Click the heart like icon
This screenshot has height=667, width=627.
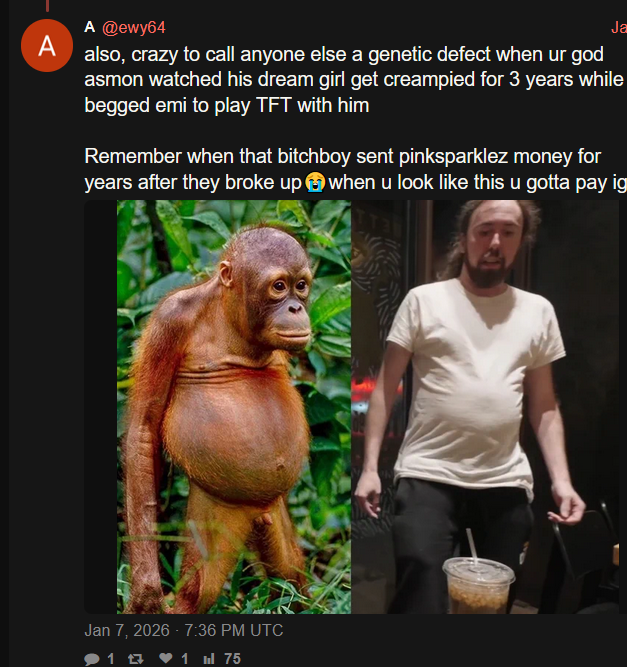pyautogui.click(x=166, y=658)
